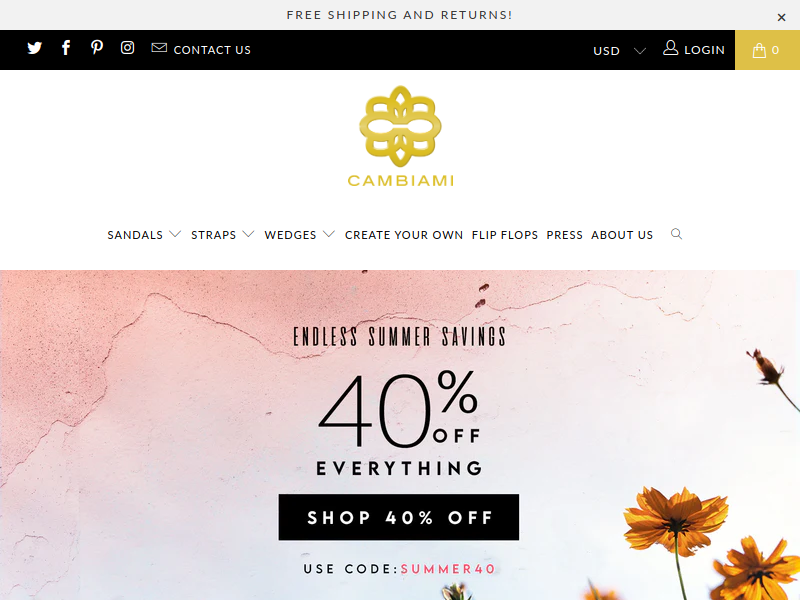Click the Shop 40% Off button
800x600 pixels.
point(399,517)
